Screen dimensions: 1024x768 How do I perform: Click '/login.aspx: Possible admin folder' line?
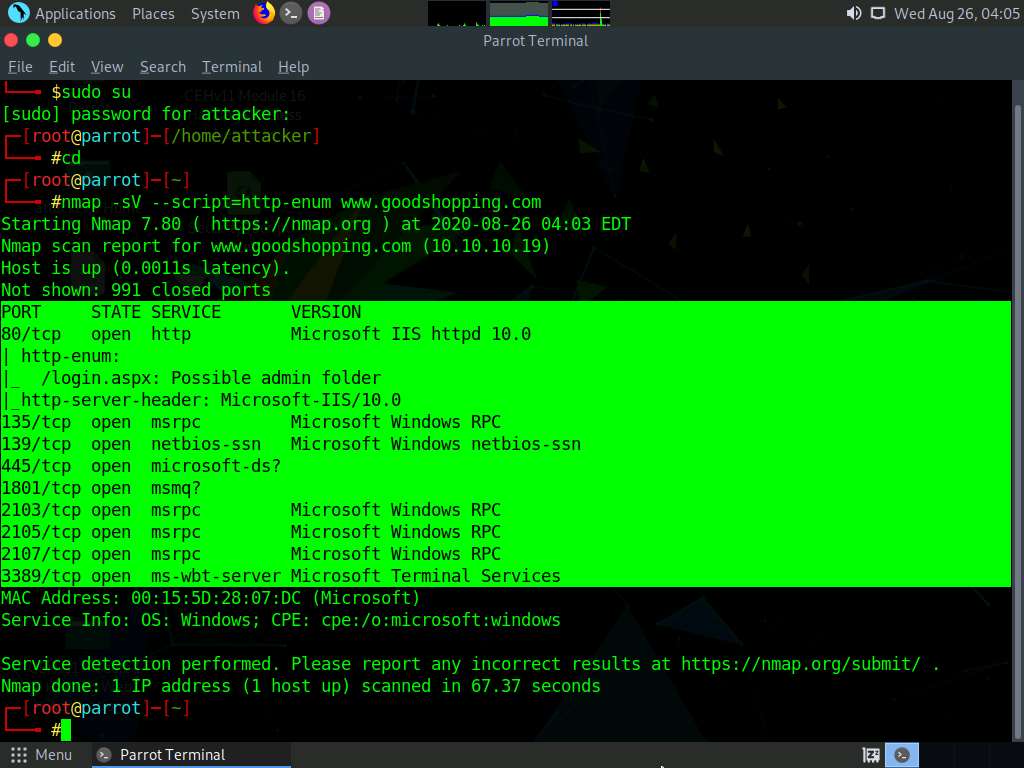coord(211,378)
